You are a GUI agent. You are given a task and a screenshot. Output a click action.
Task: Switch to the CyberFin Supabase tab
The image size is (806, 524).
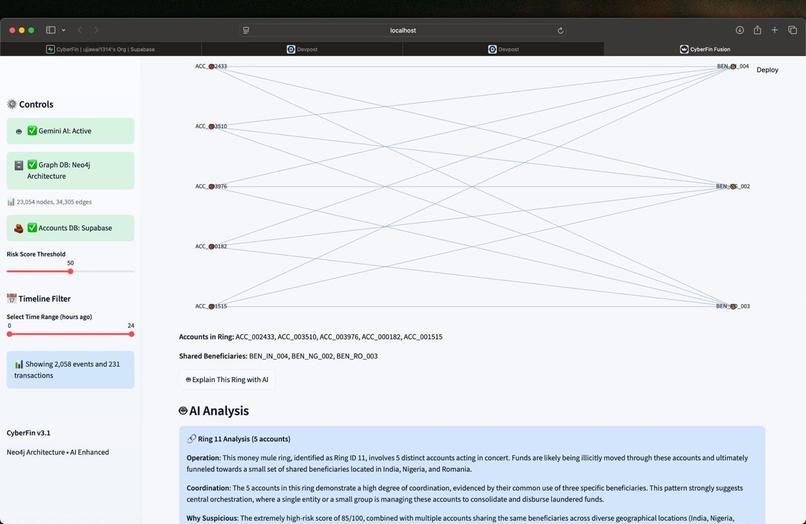pos(101,49)
